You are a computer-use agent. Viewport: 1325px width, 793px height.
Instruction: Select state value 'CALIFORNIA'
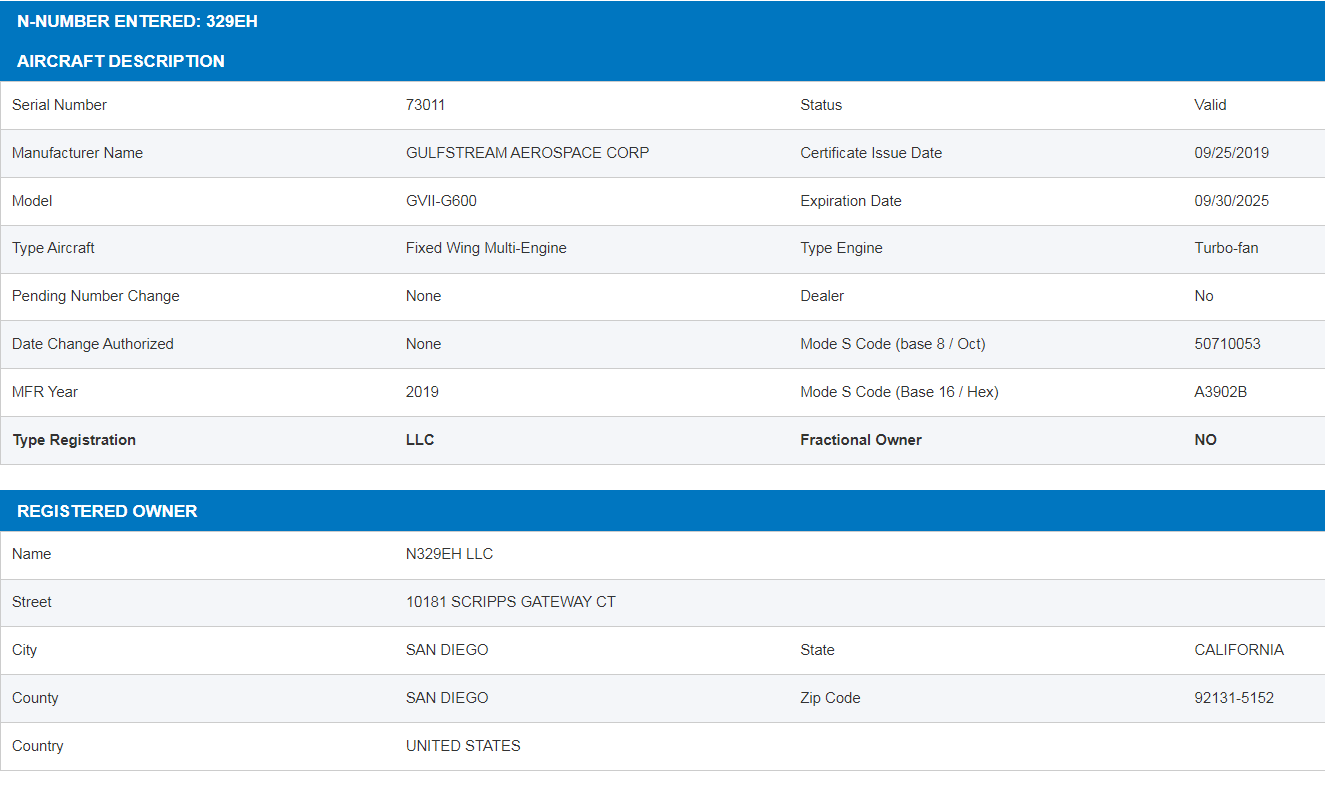[1239, 650]
